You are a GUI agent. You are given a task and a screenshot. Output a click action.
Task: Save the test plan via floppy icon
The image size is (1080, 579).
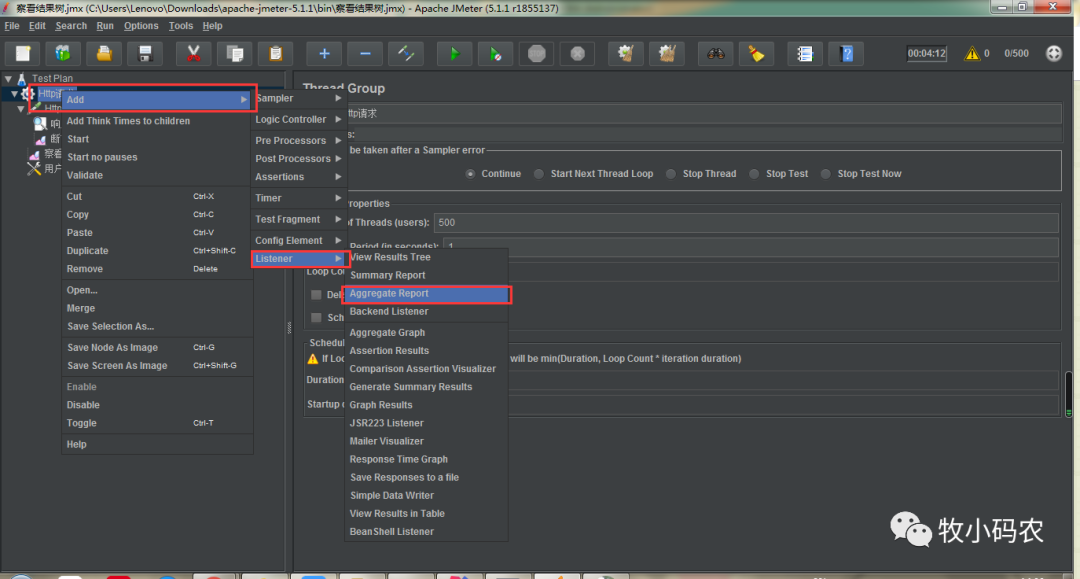(x=145, y=54)
